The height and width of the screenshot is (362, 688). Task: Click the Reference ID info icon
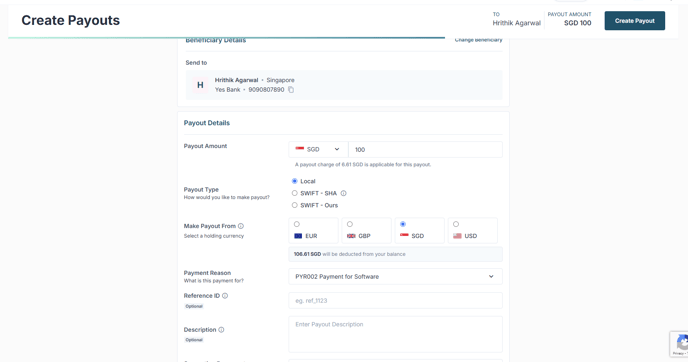225,296
